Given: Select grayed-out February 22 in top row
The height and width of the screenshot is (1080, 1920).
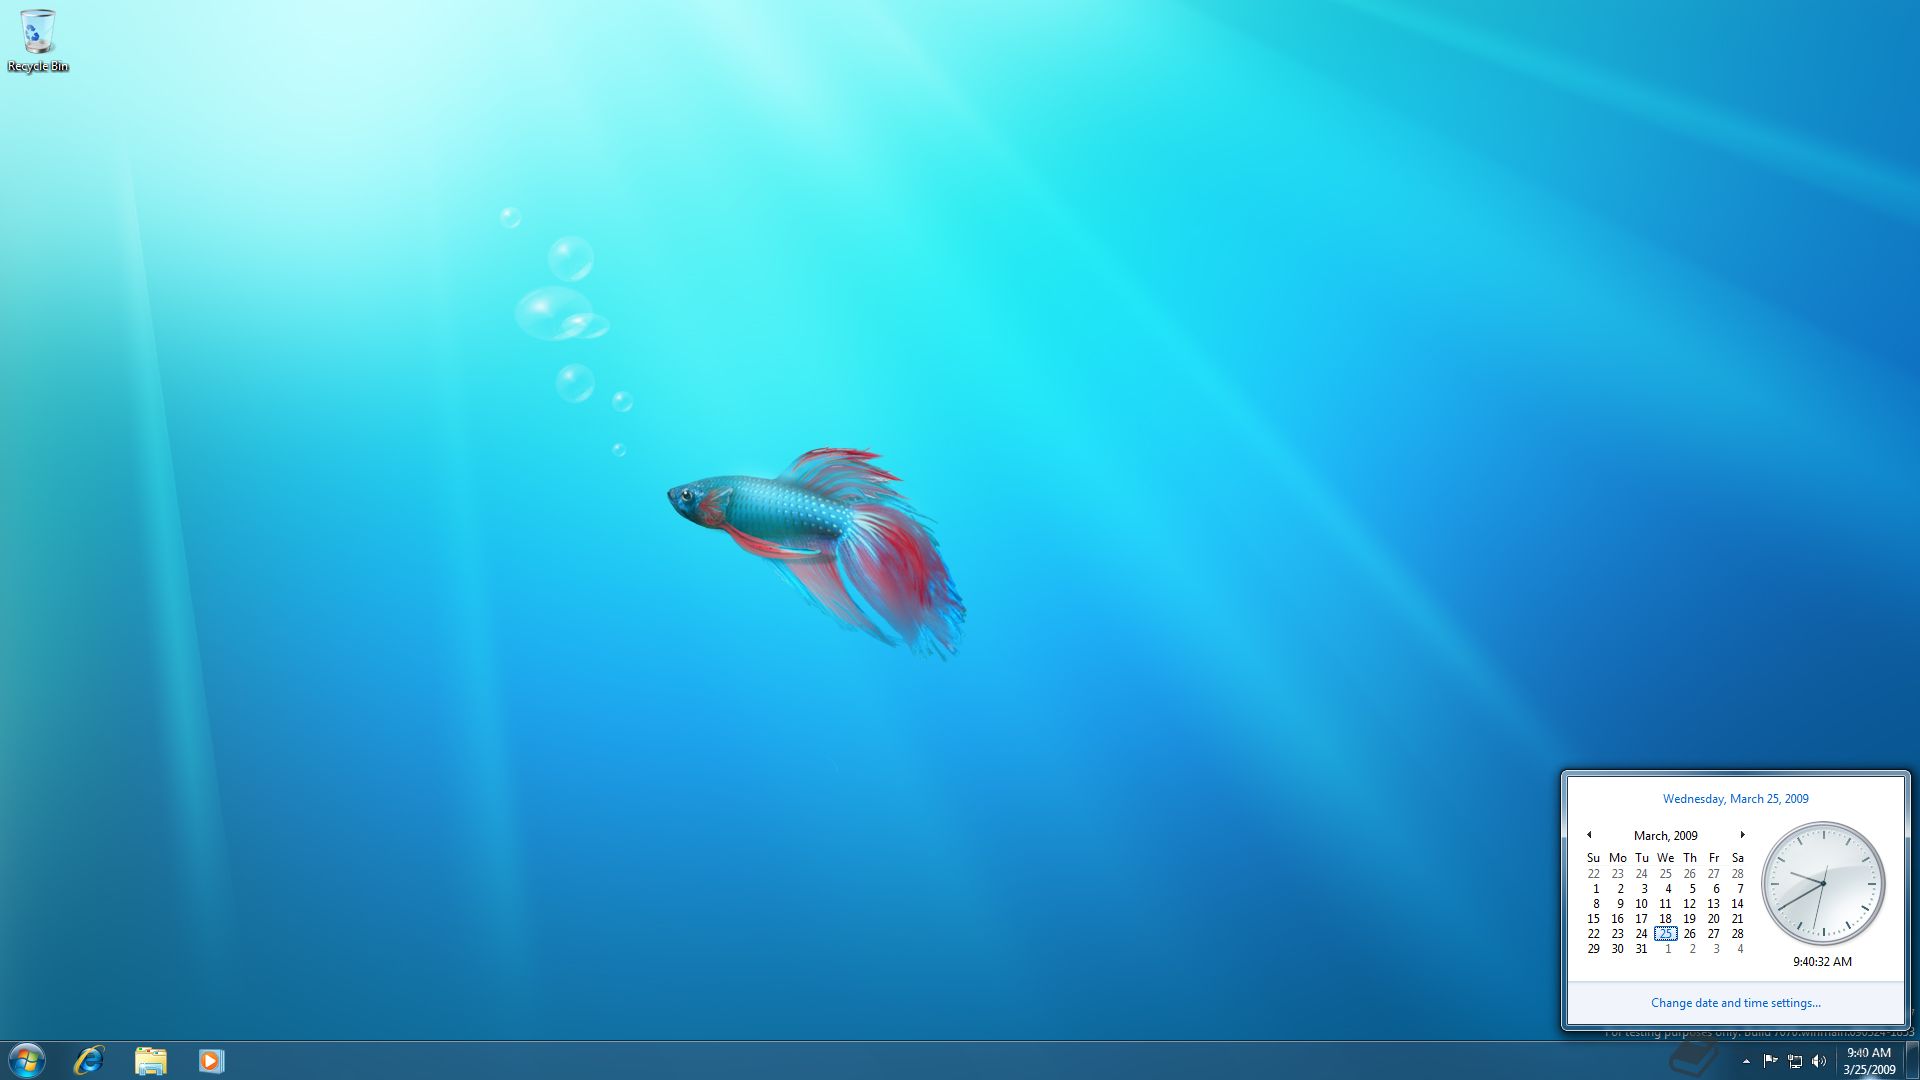Looking at the screenshot, I should 1593,873.
